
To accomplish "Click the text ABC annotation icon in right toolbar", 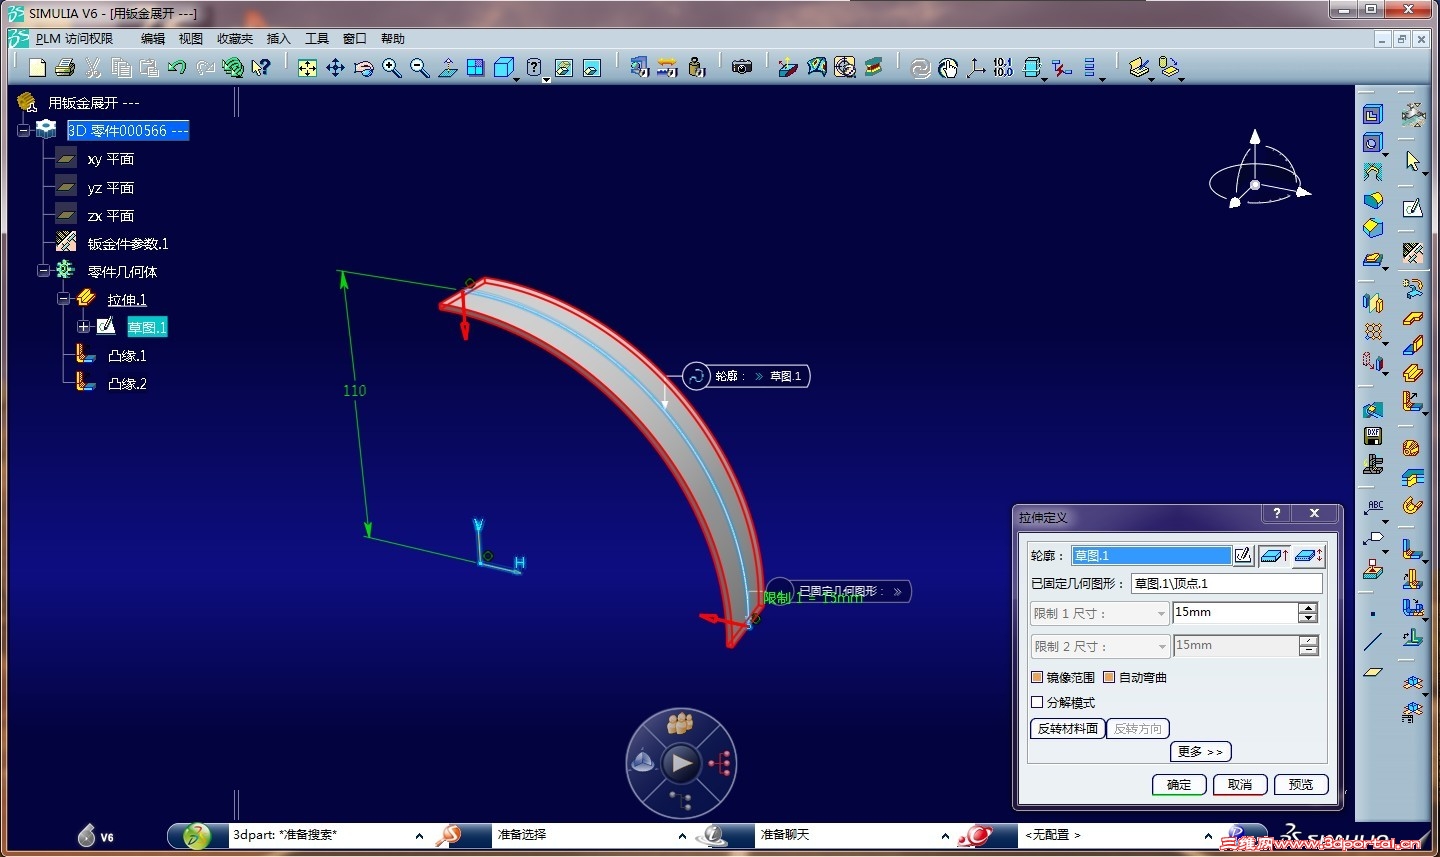I will click(x=1373, y=508).
